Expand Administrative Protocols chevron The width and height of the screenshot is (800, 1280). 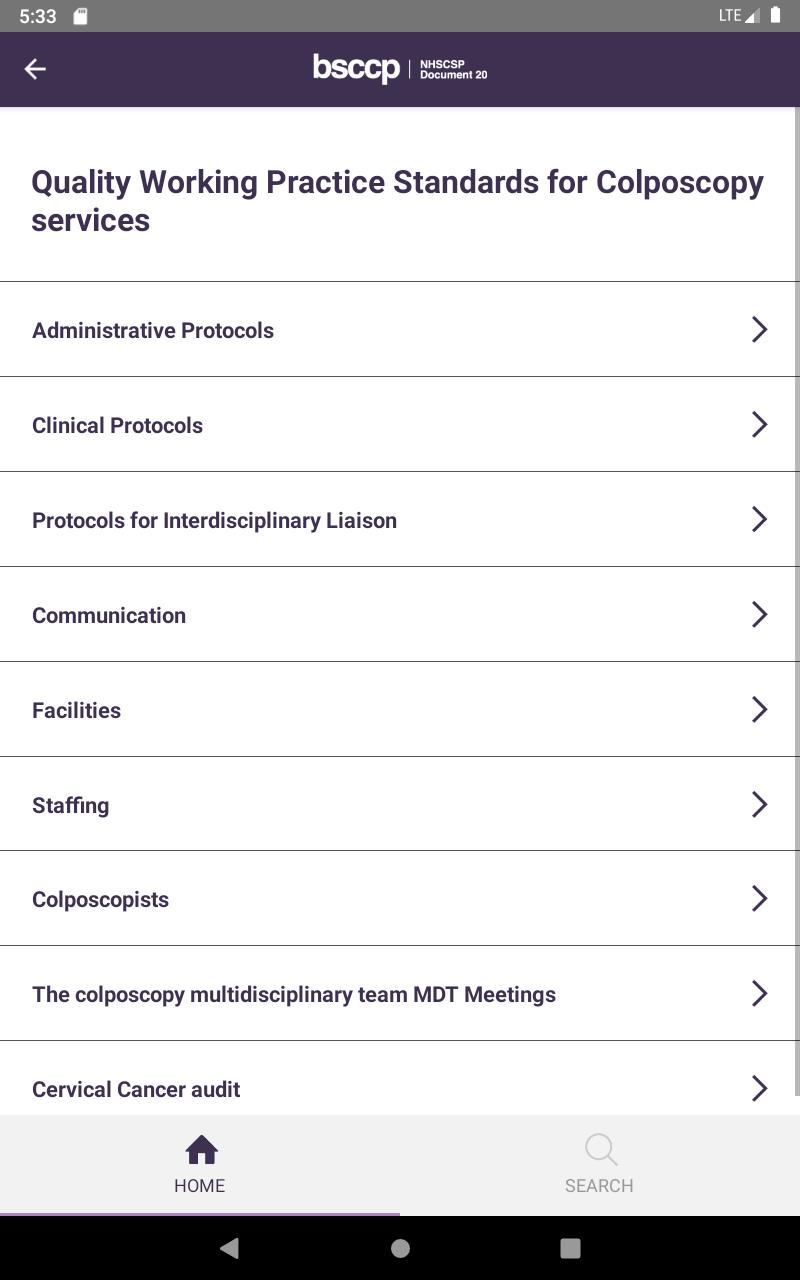pyautogui.click(x=759, y=329)
